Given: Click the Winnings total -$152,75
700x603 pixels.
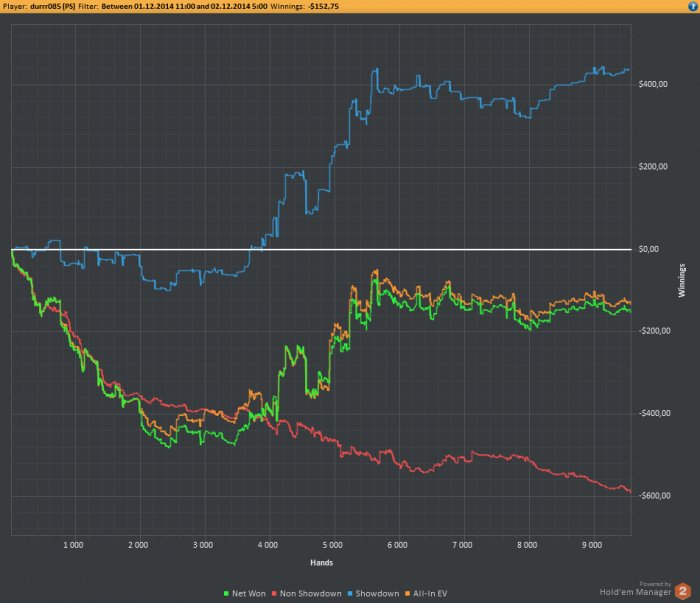Looking at the screenshot, I should click(323, 6).
